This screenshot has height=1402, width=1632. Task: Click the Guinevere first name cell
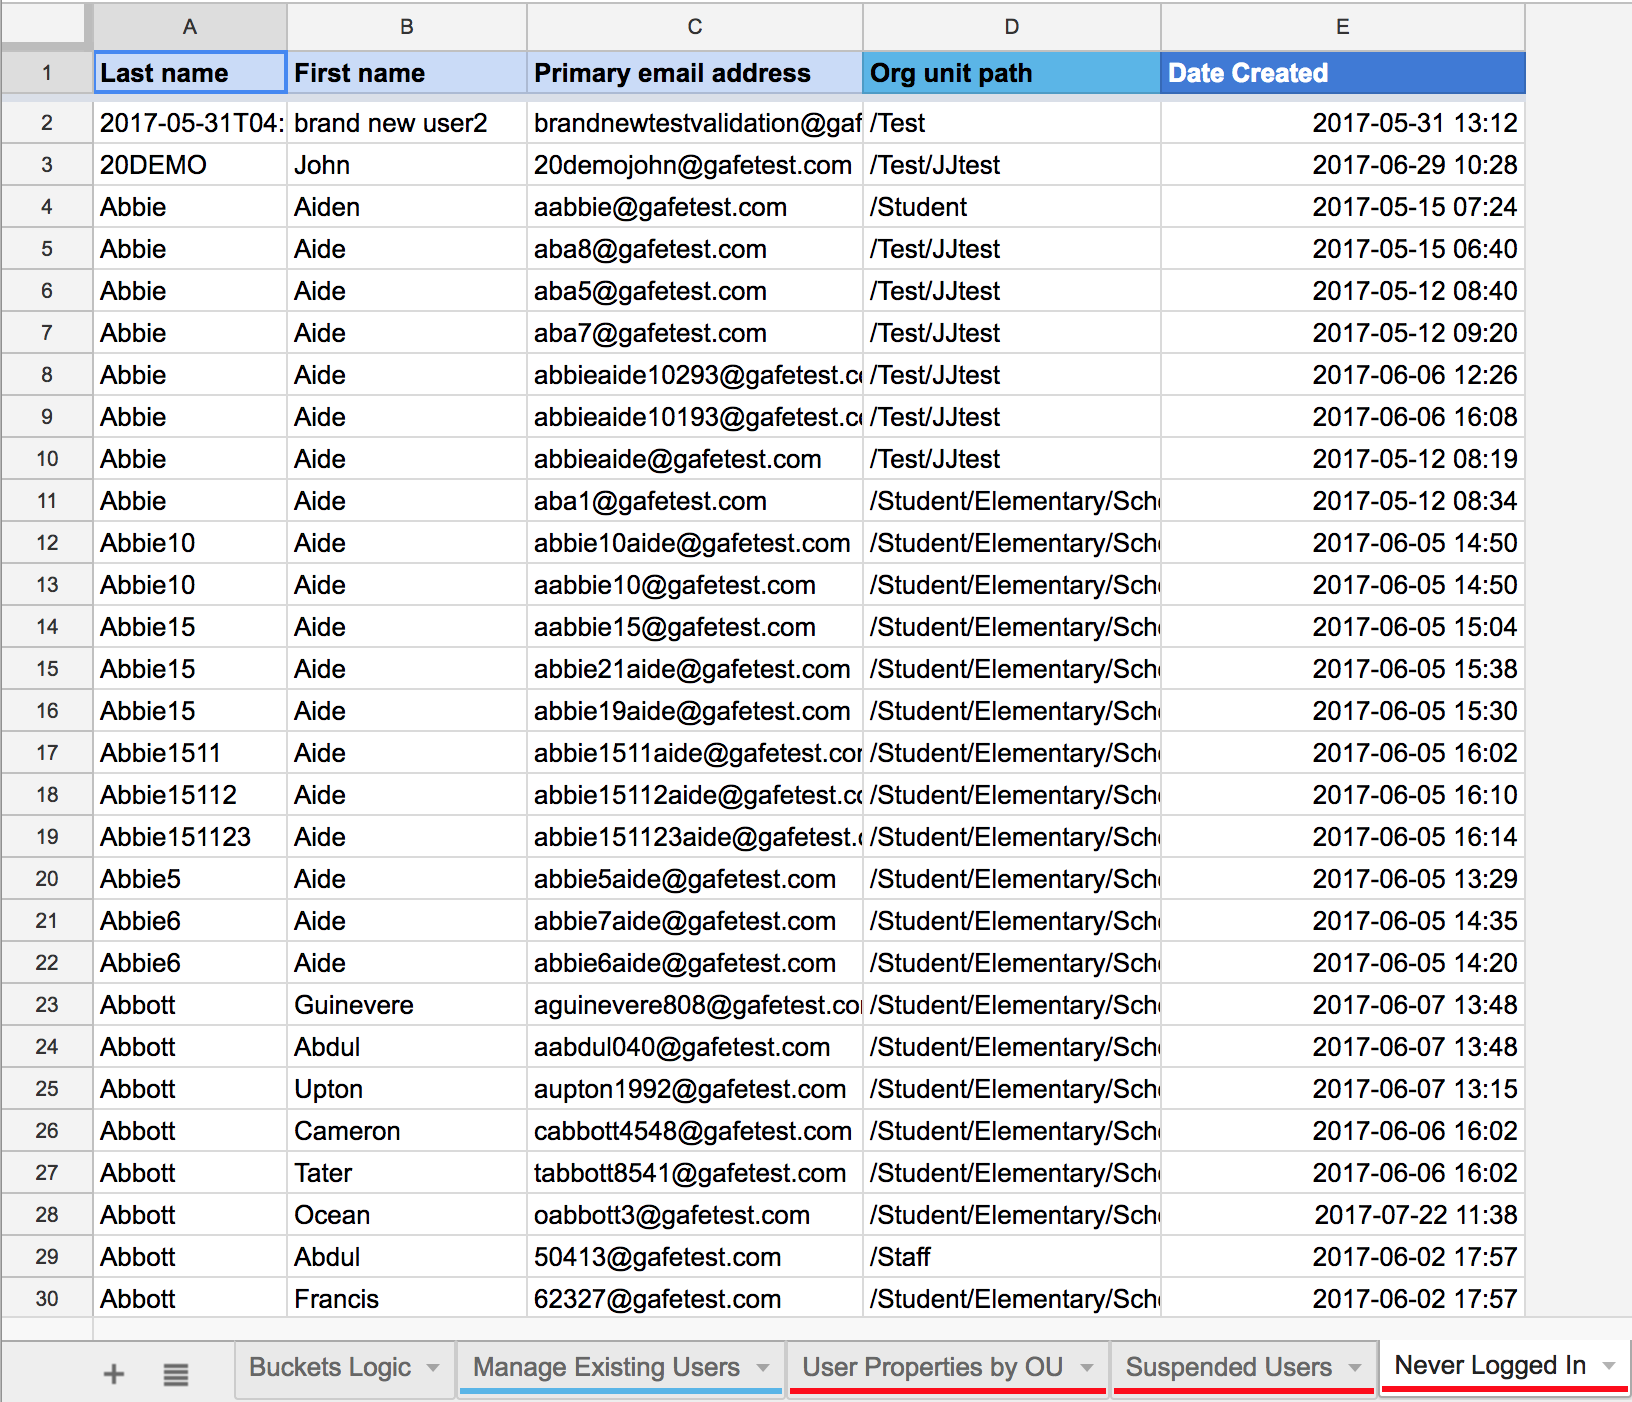406,1005
